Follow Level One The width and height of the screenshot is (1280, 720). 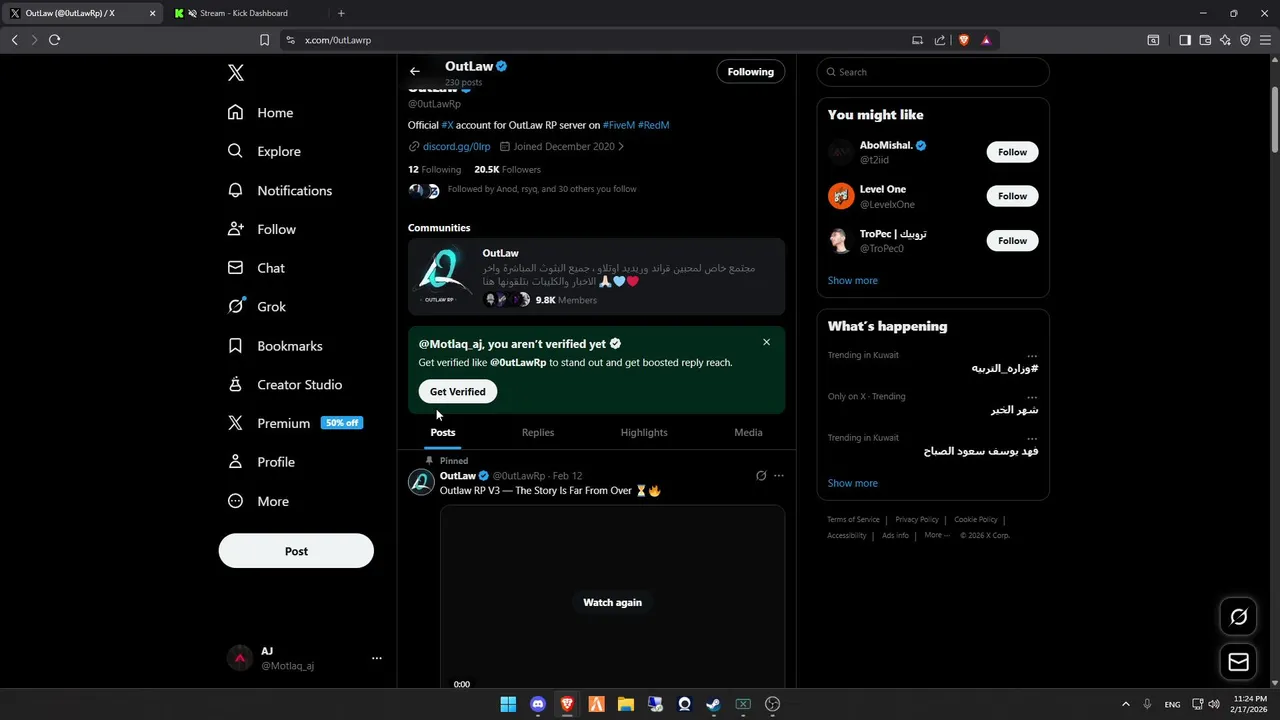pos(1012,196)
